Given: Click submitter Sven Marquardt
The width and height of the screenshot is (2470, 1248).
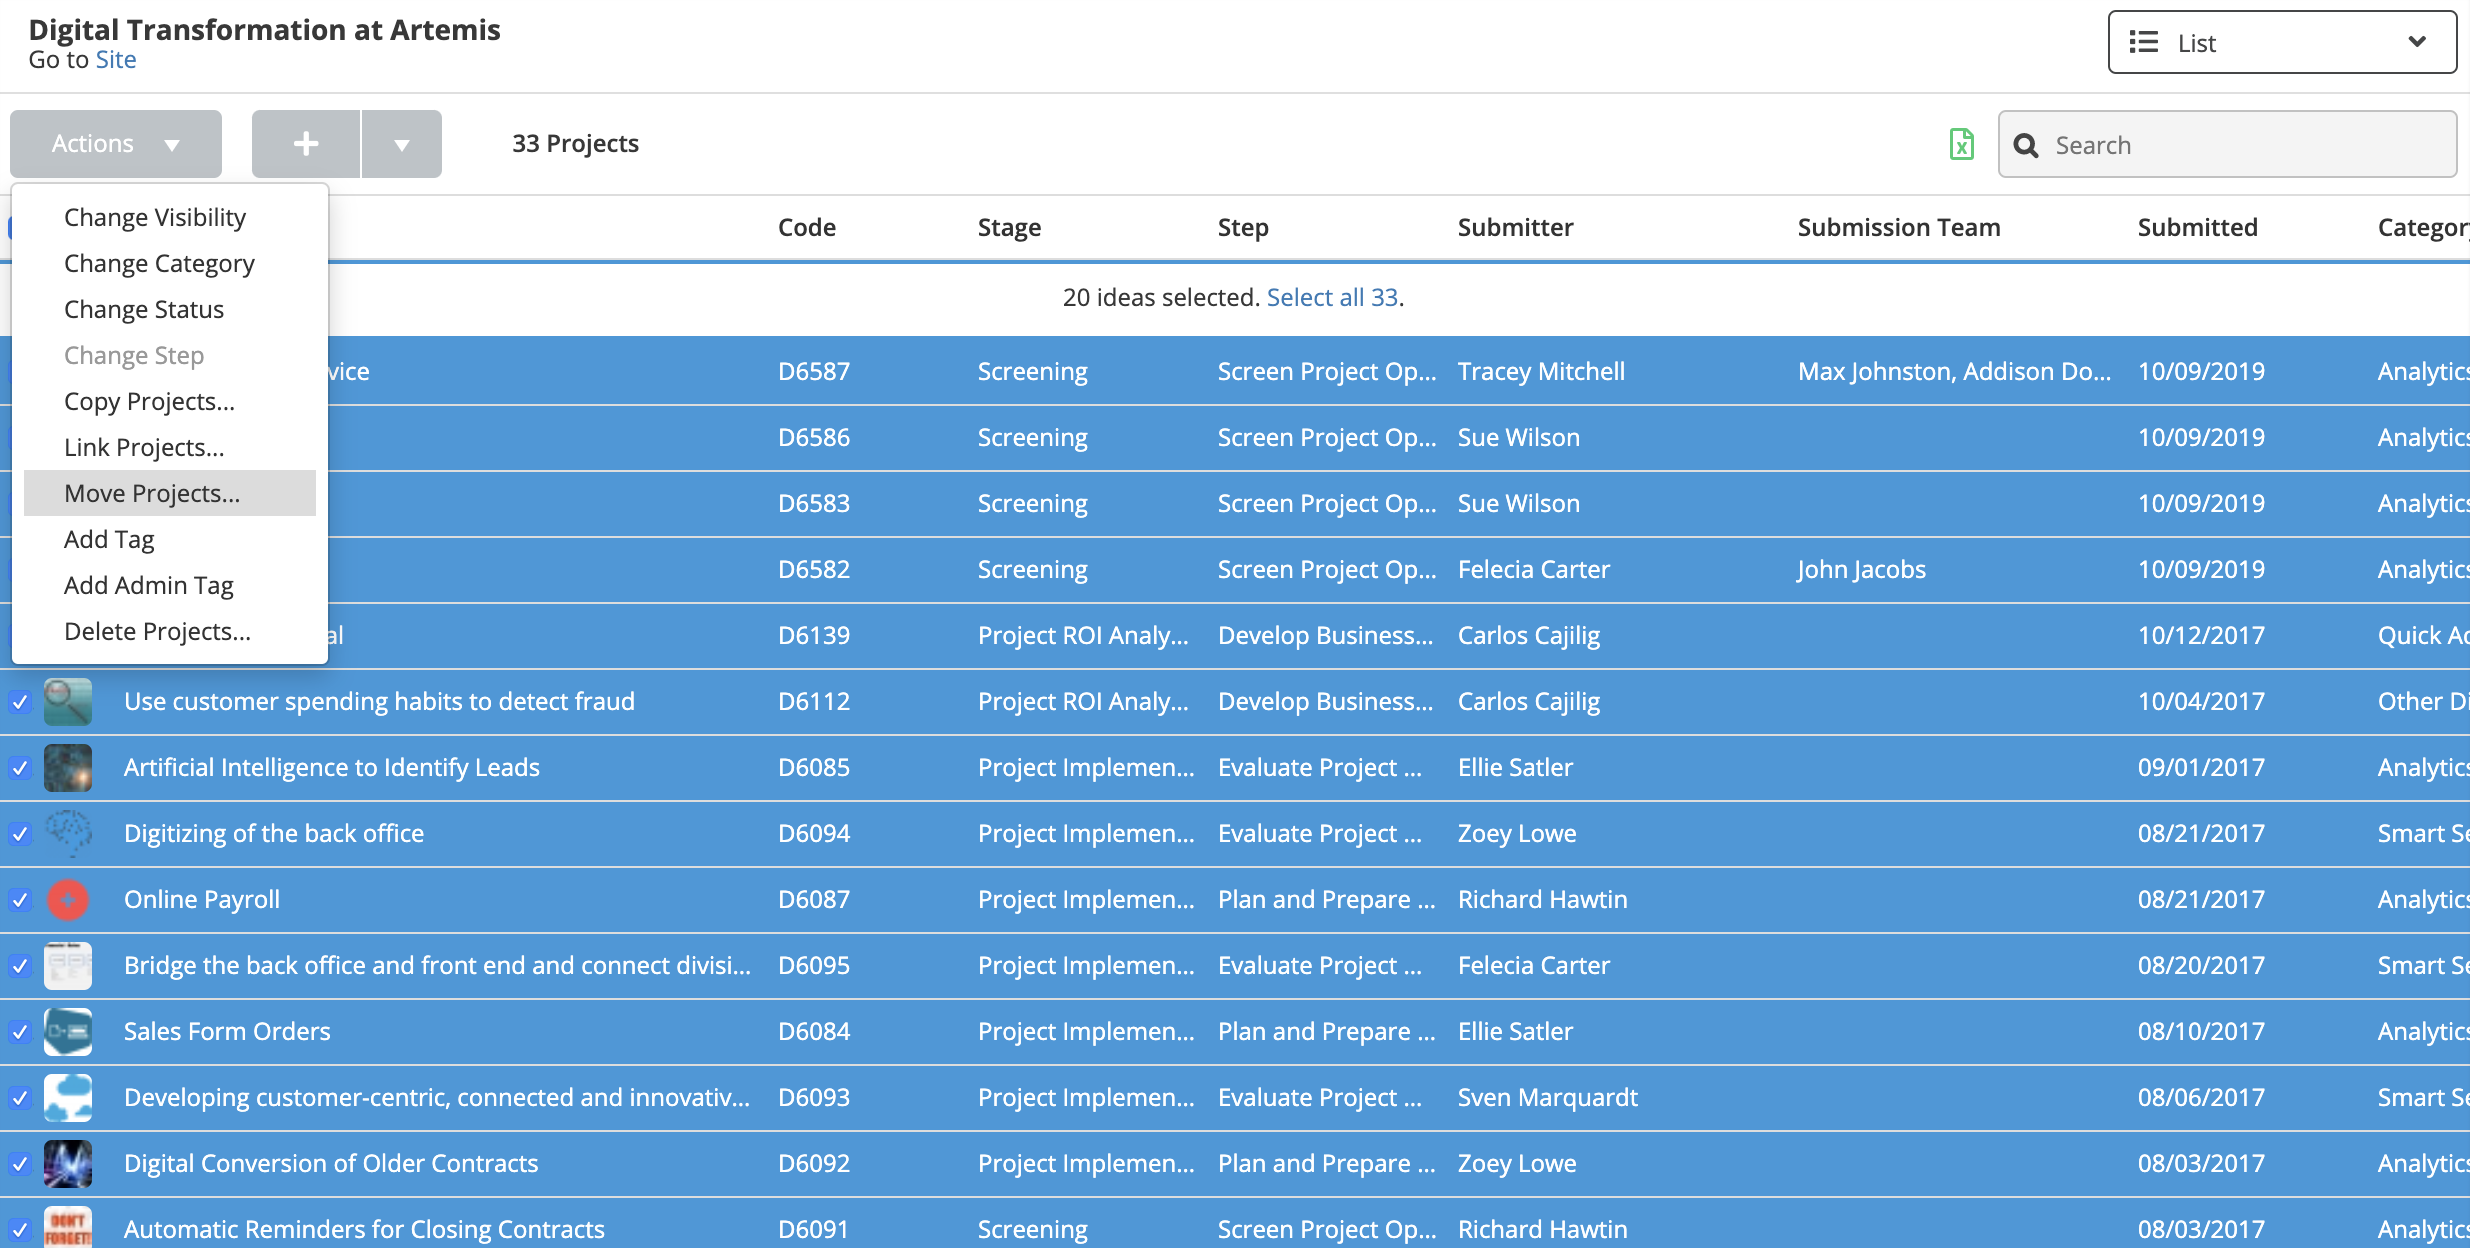Looking at the screenshot, I should [x=1548, y=1098].
